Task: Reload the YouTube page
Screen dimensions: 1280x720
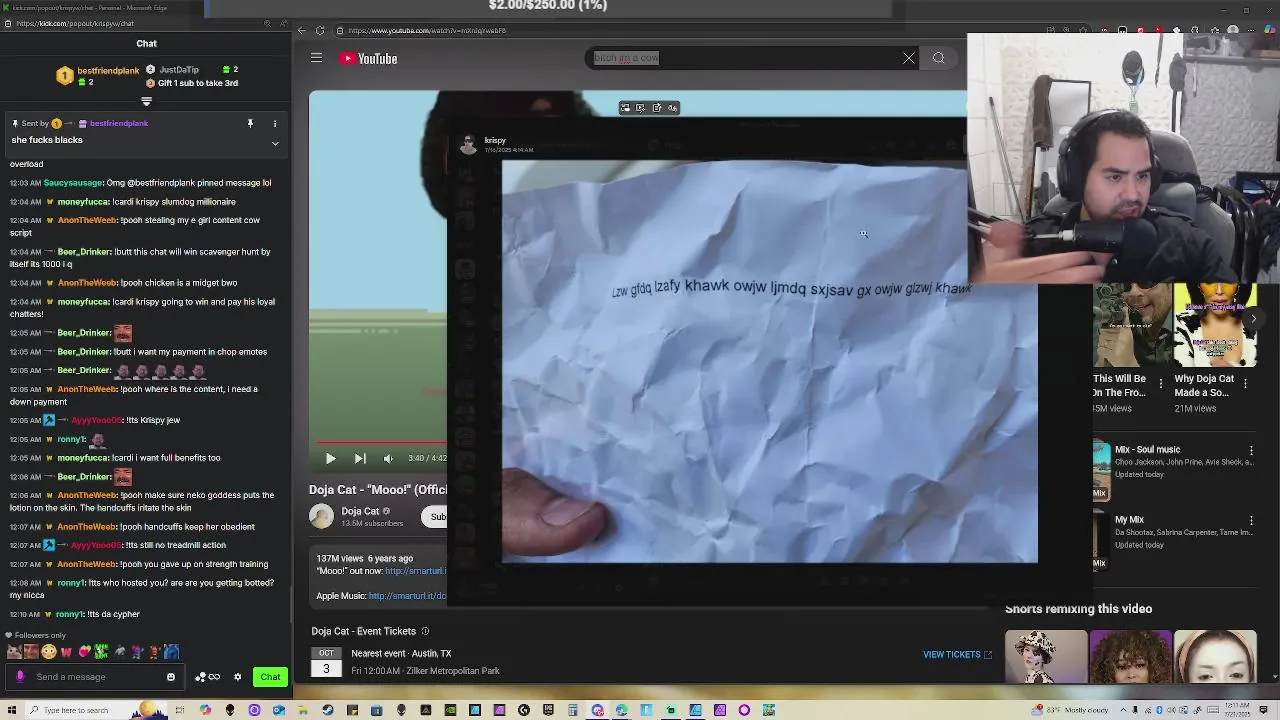Action: point(320,31)
